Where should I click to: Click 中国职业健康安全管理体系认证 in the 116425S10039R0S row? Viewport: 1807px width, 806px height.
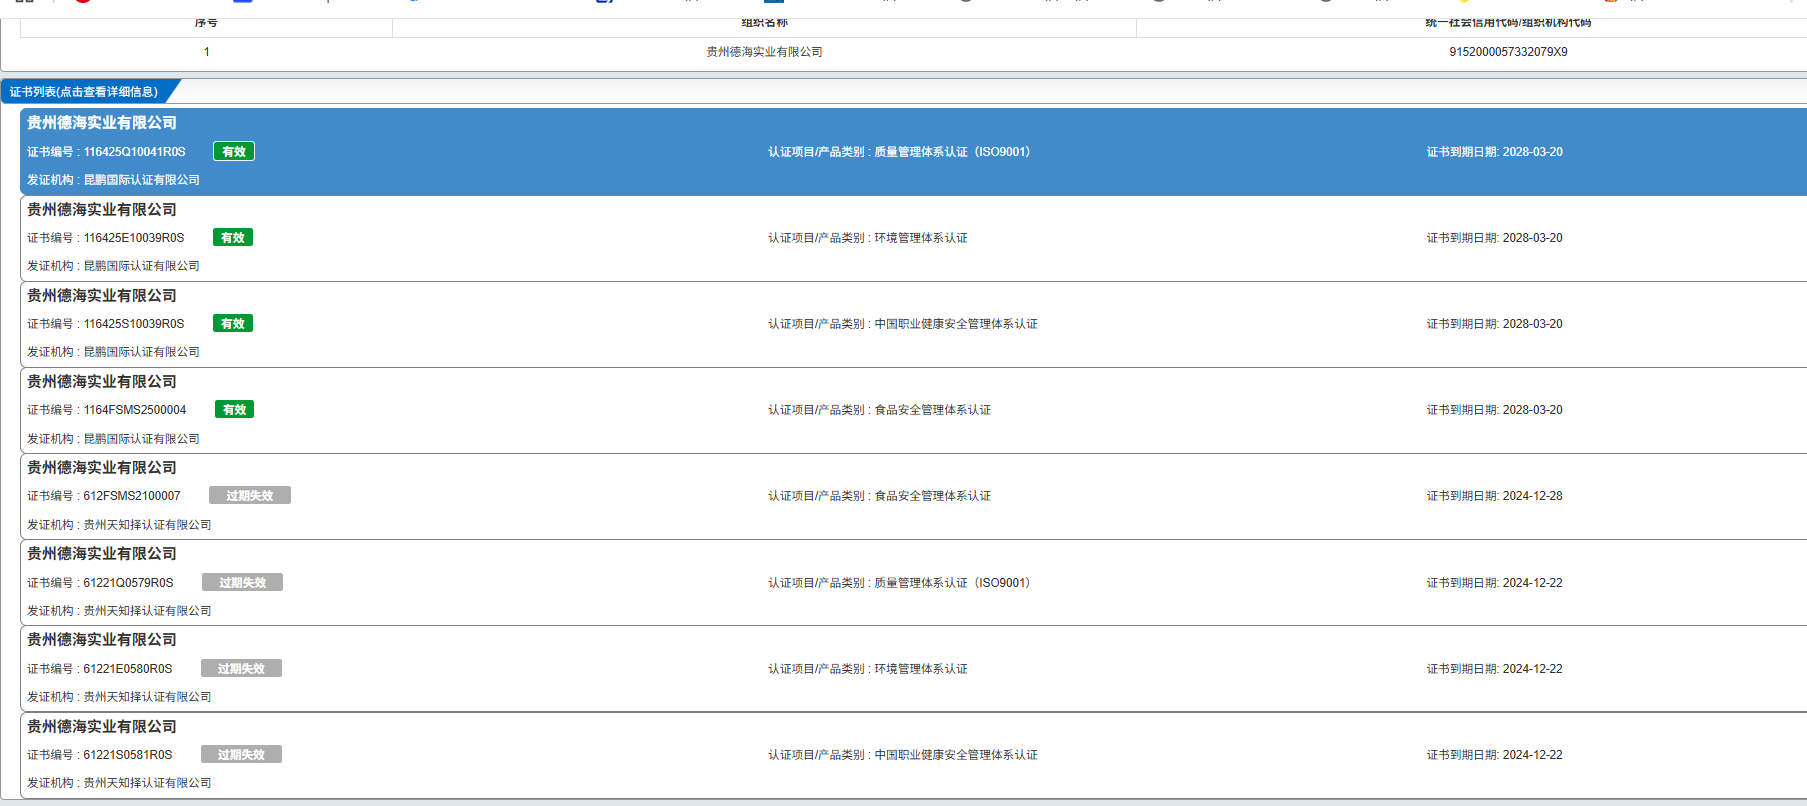956,324
